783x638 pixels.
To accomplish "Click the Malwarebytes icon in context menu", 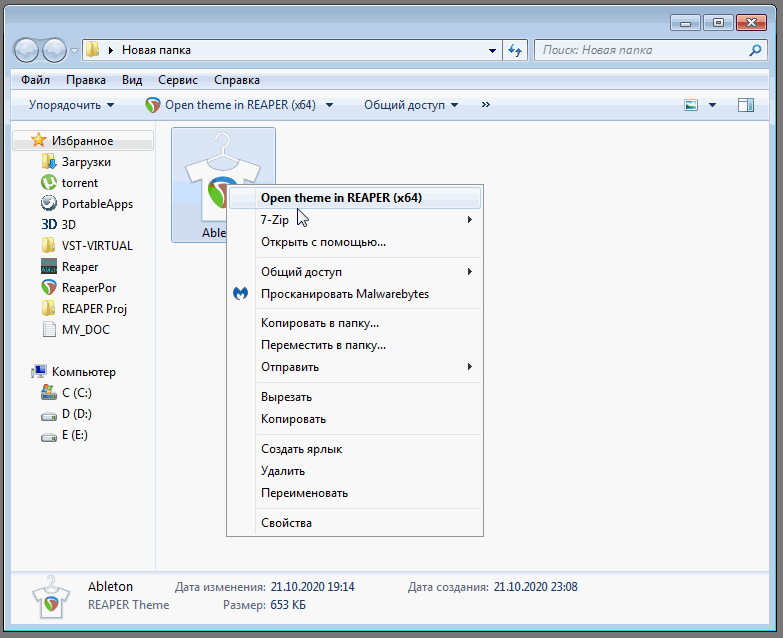I will [x=241, y=294].
